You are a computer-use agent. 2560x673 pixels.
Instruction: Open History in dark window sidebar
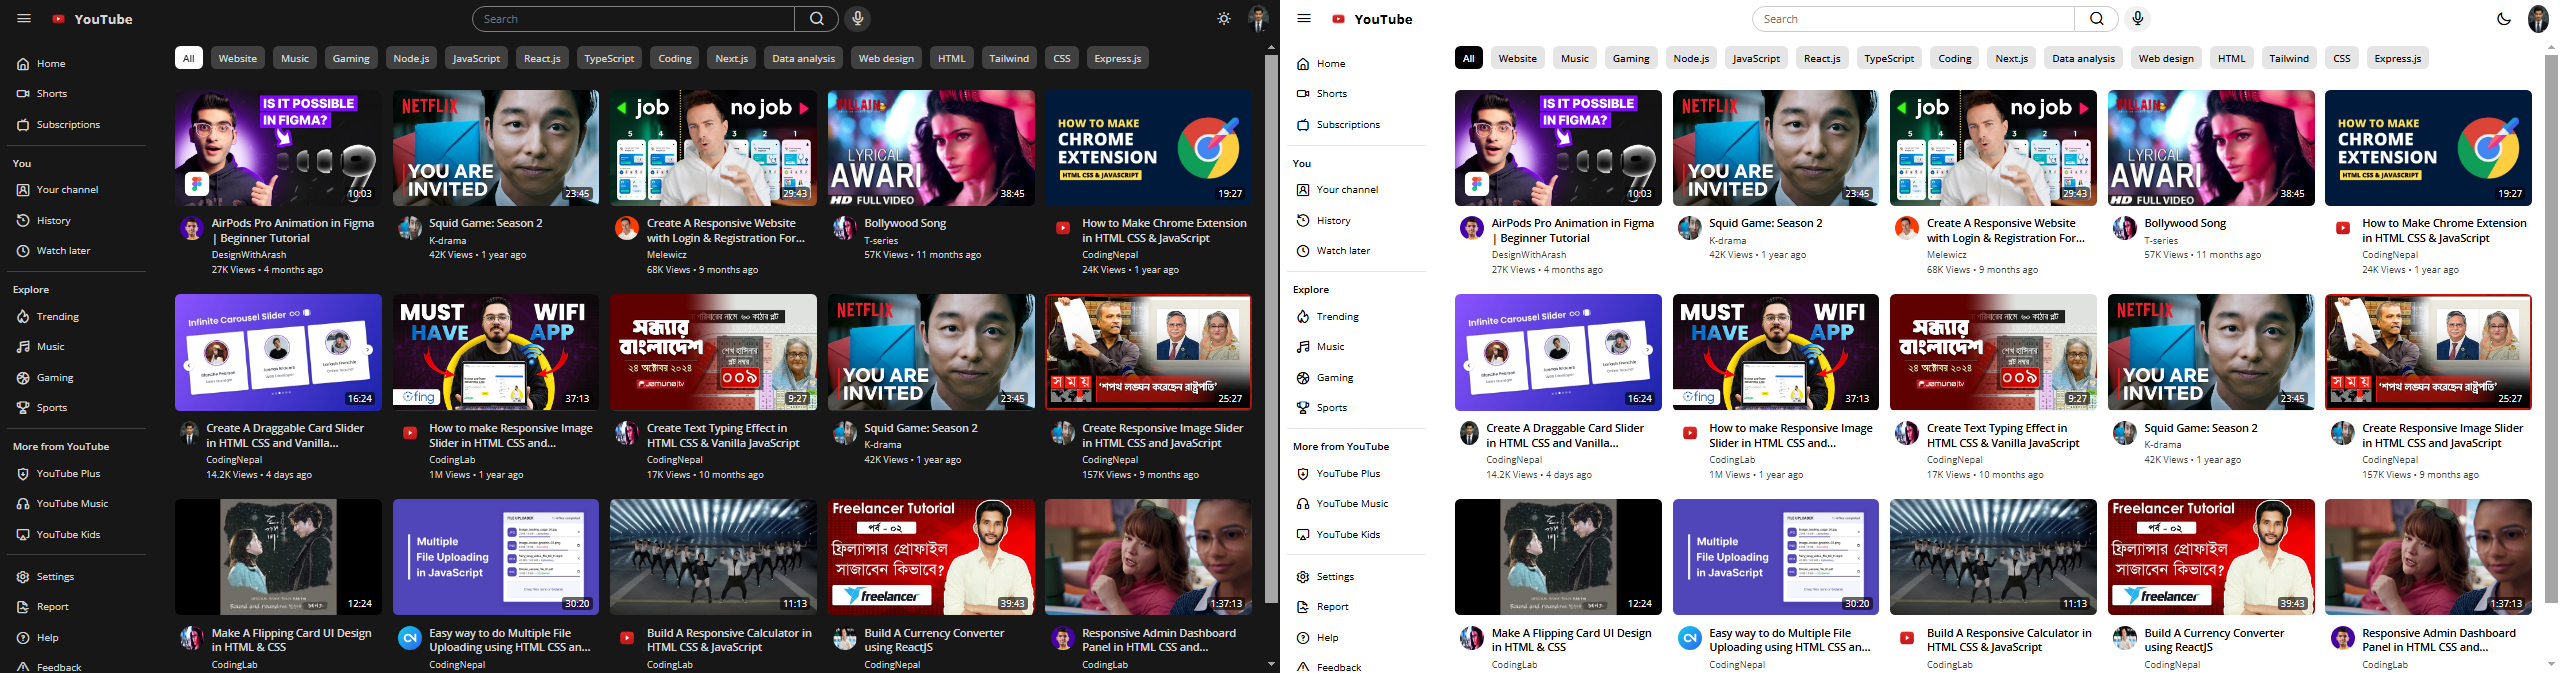pos(78,221)
